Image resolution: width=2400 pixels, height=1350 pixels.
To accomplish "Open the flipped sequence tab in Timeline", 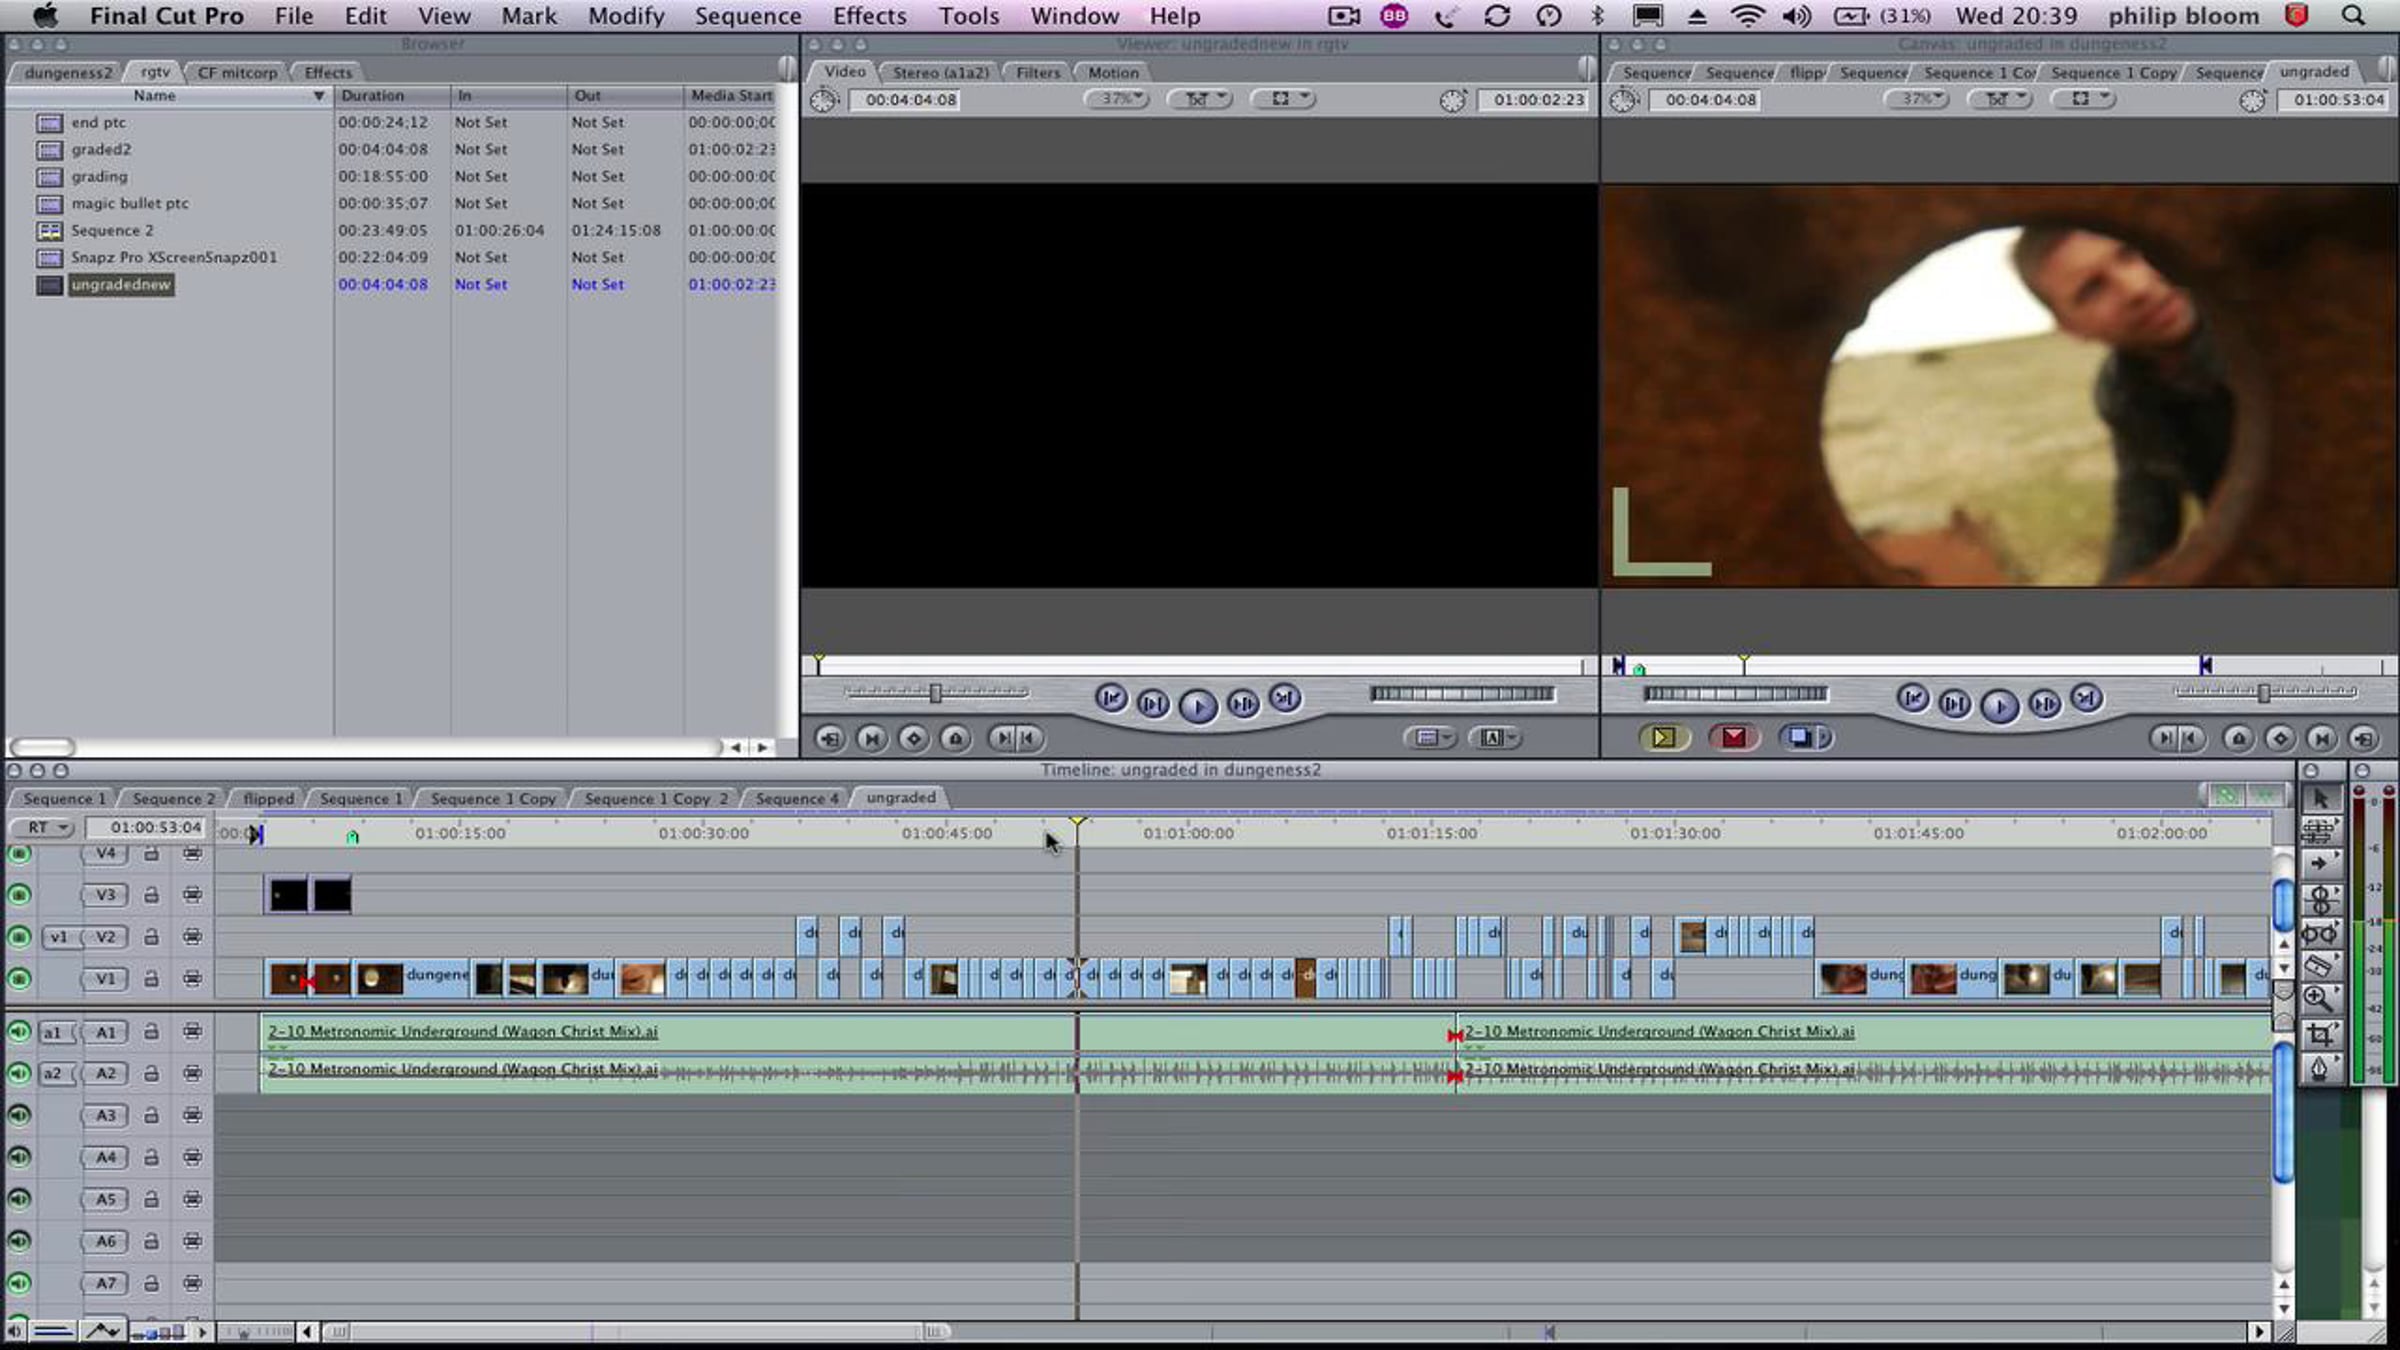I will [x=268, y=798].
